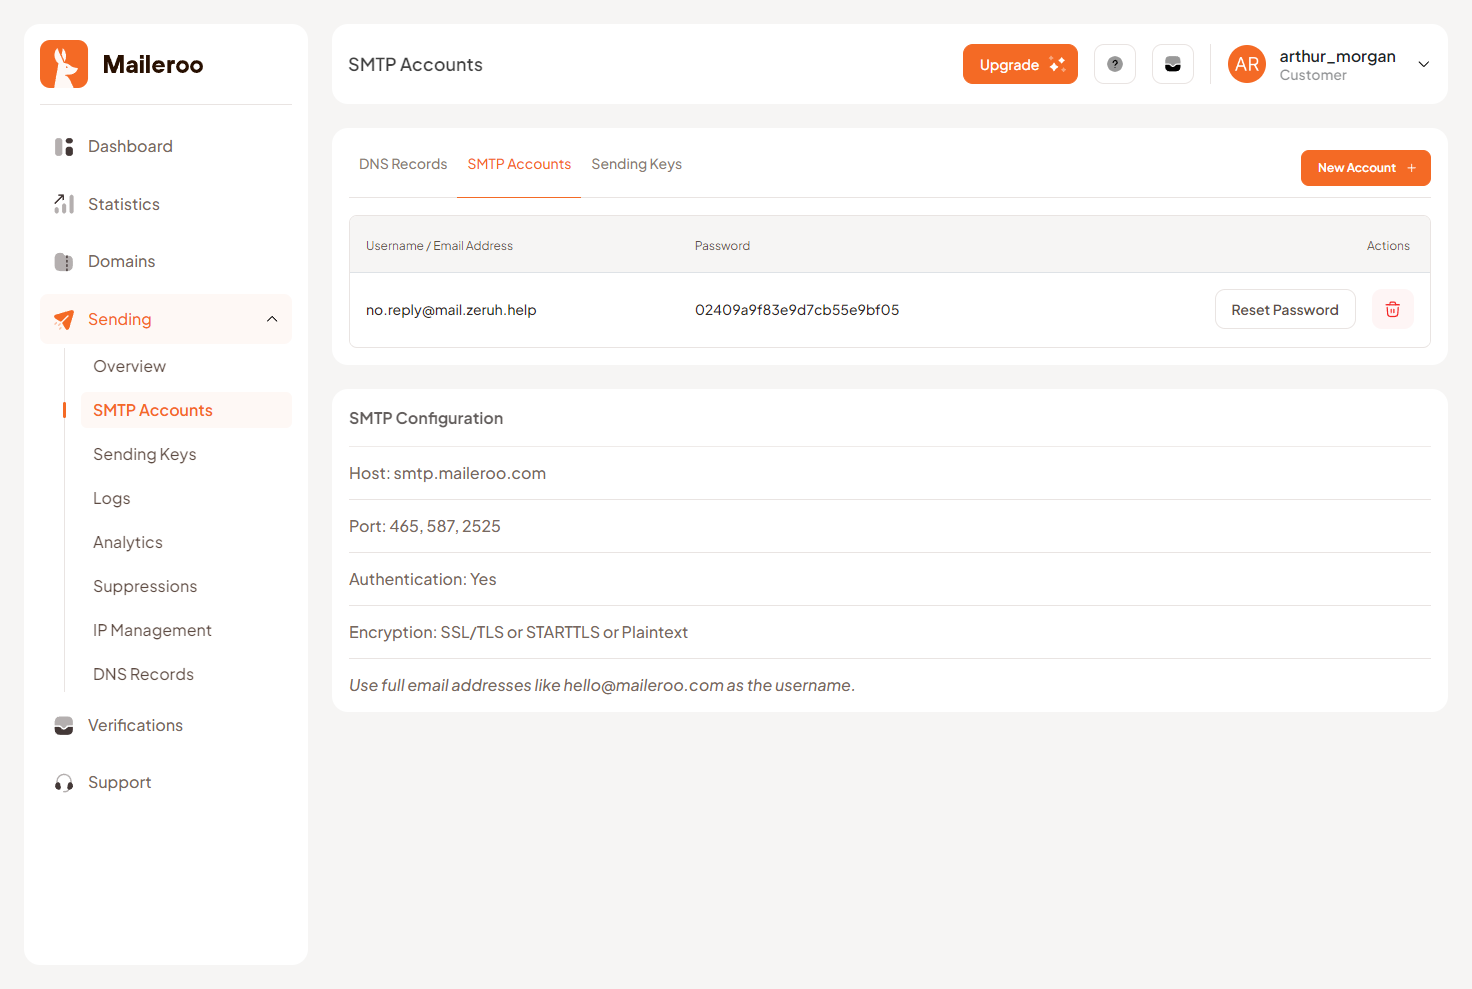Open IP Management from the sidebar
The image size is (1472, 989).
click(x=152, y=630)
